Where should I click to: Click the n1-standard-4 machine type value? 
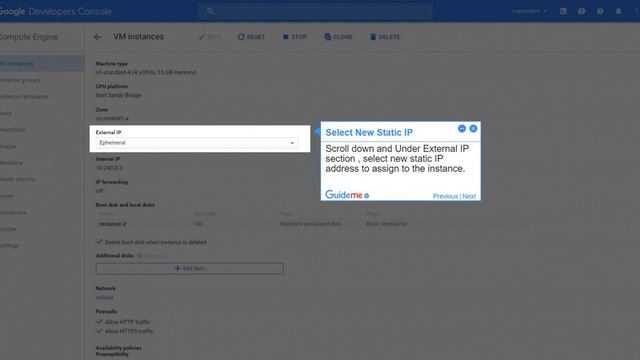[x=146, y=72]
